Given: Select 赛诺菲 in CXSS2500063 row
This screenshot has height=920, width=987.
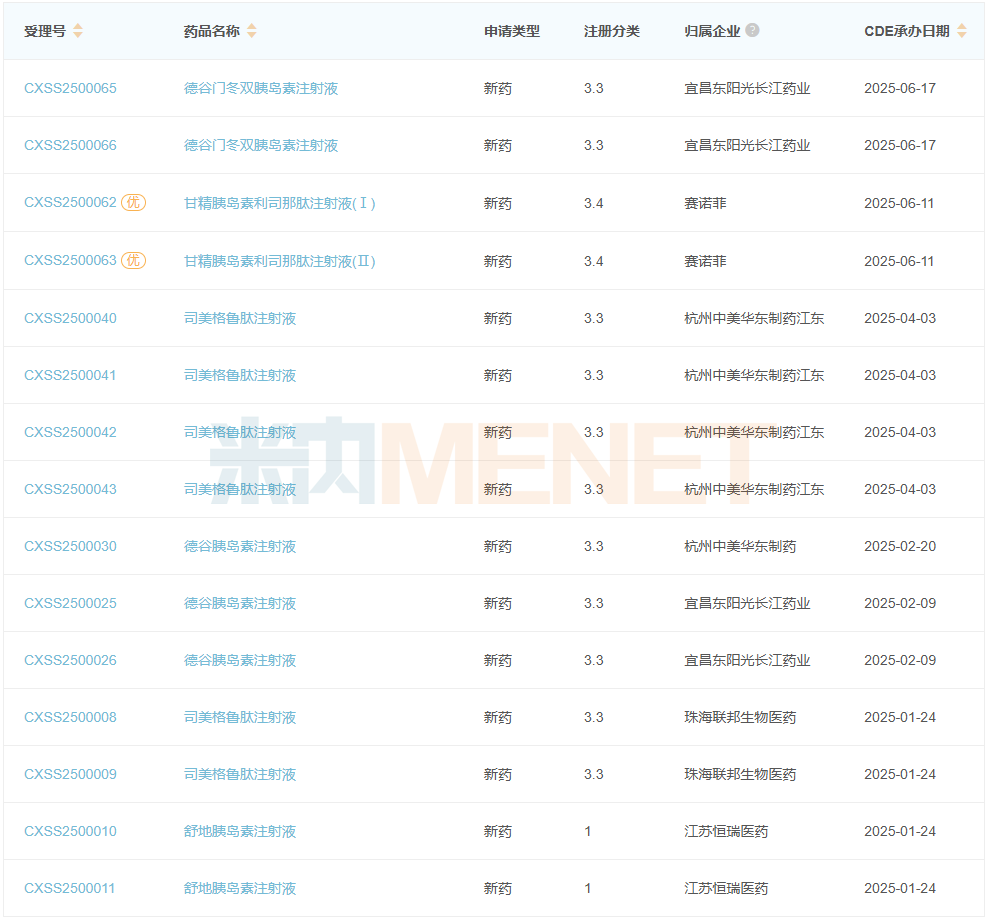Looking at the screenshot, I should (706, 261).
